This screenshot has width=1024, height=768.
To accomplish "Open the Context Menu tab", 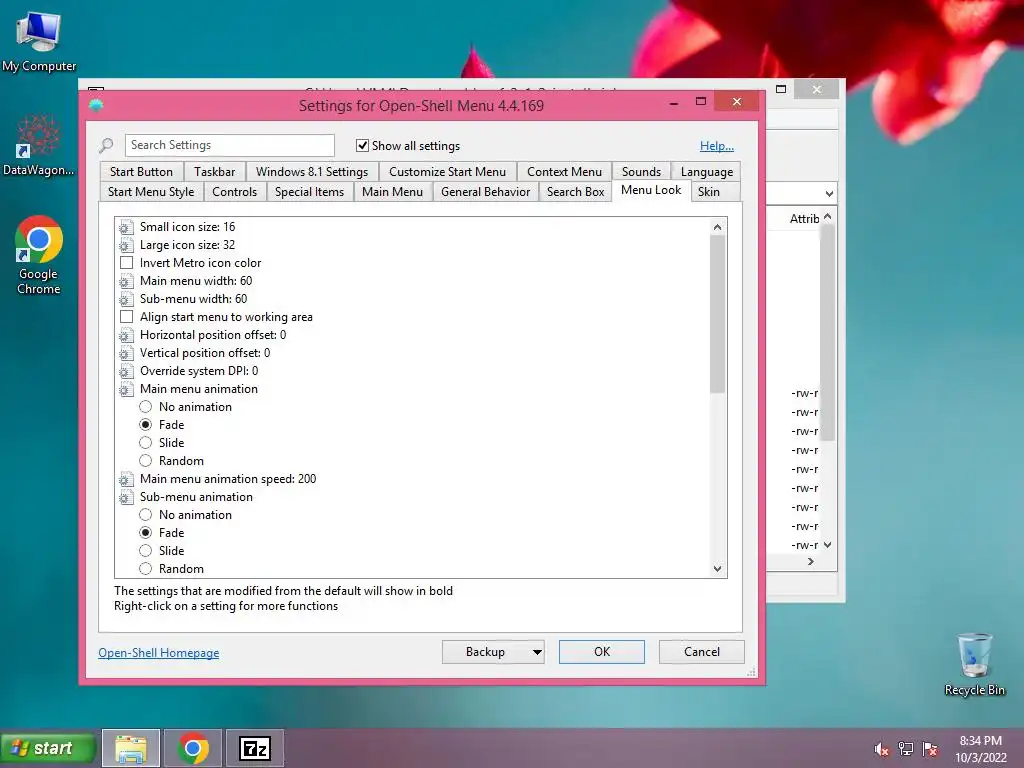I will pyautogui.click(x=564, y=172).
